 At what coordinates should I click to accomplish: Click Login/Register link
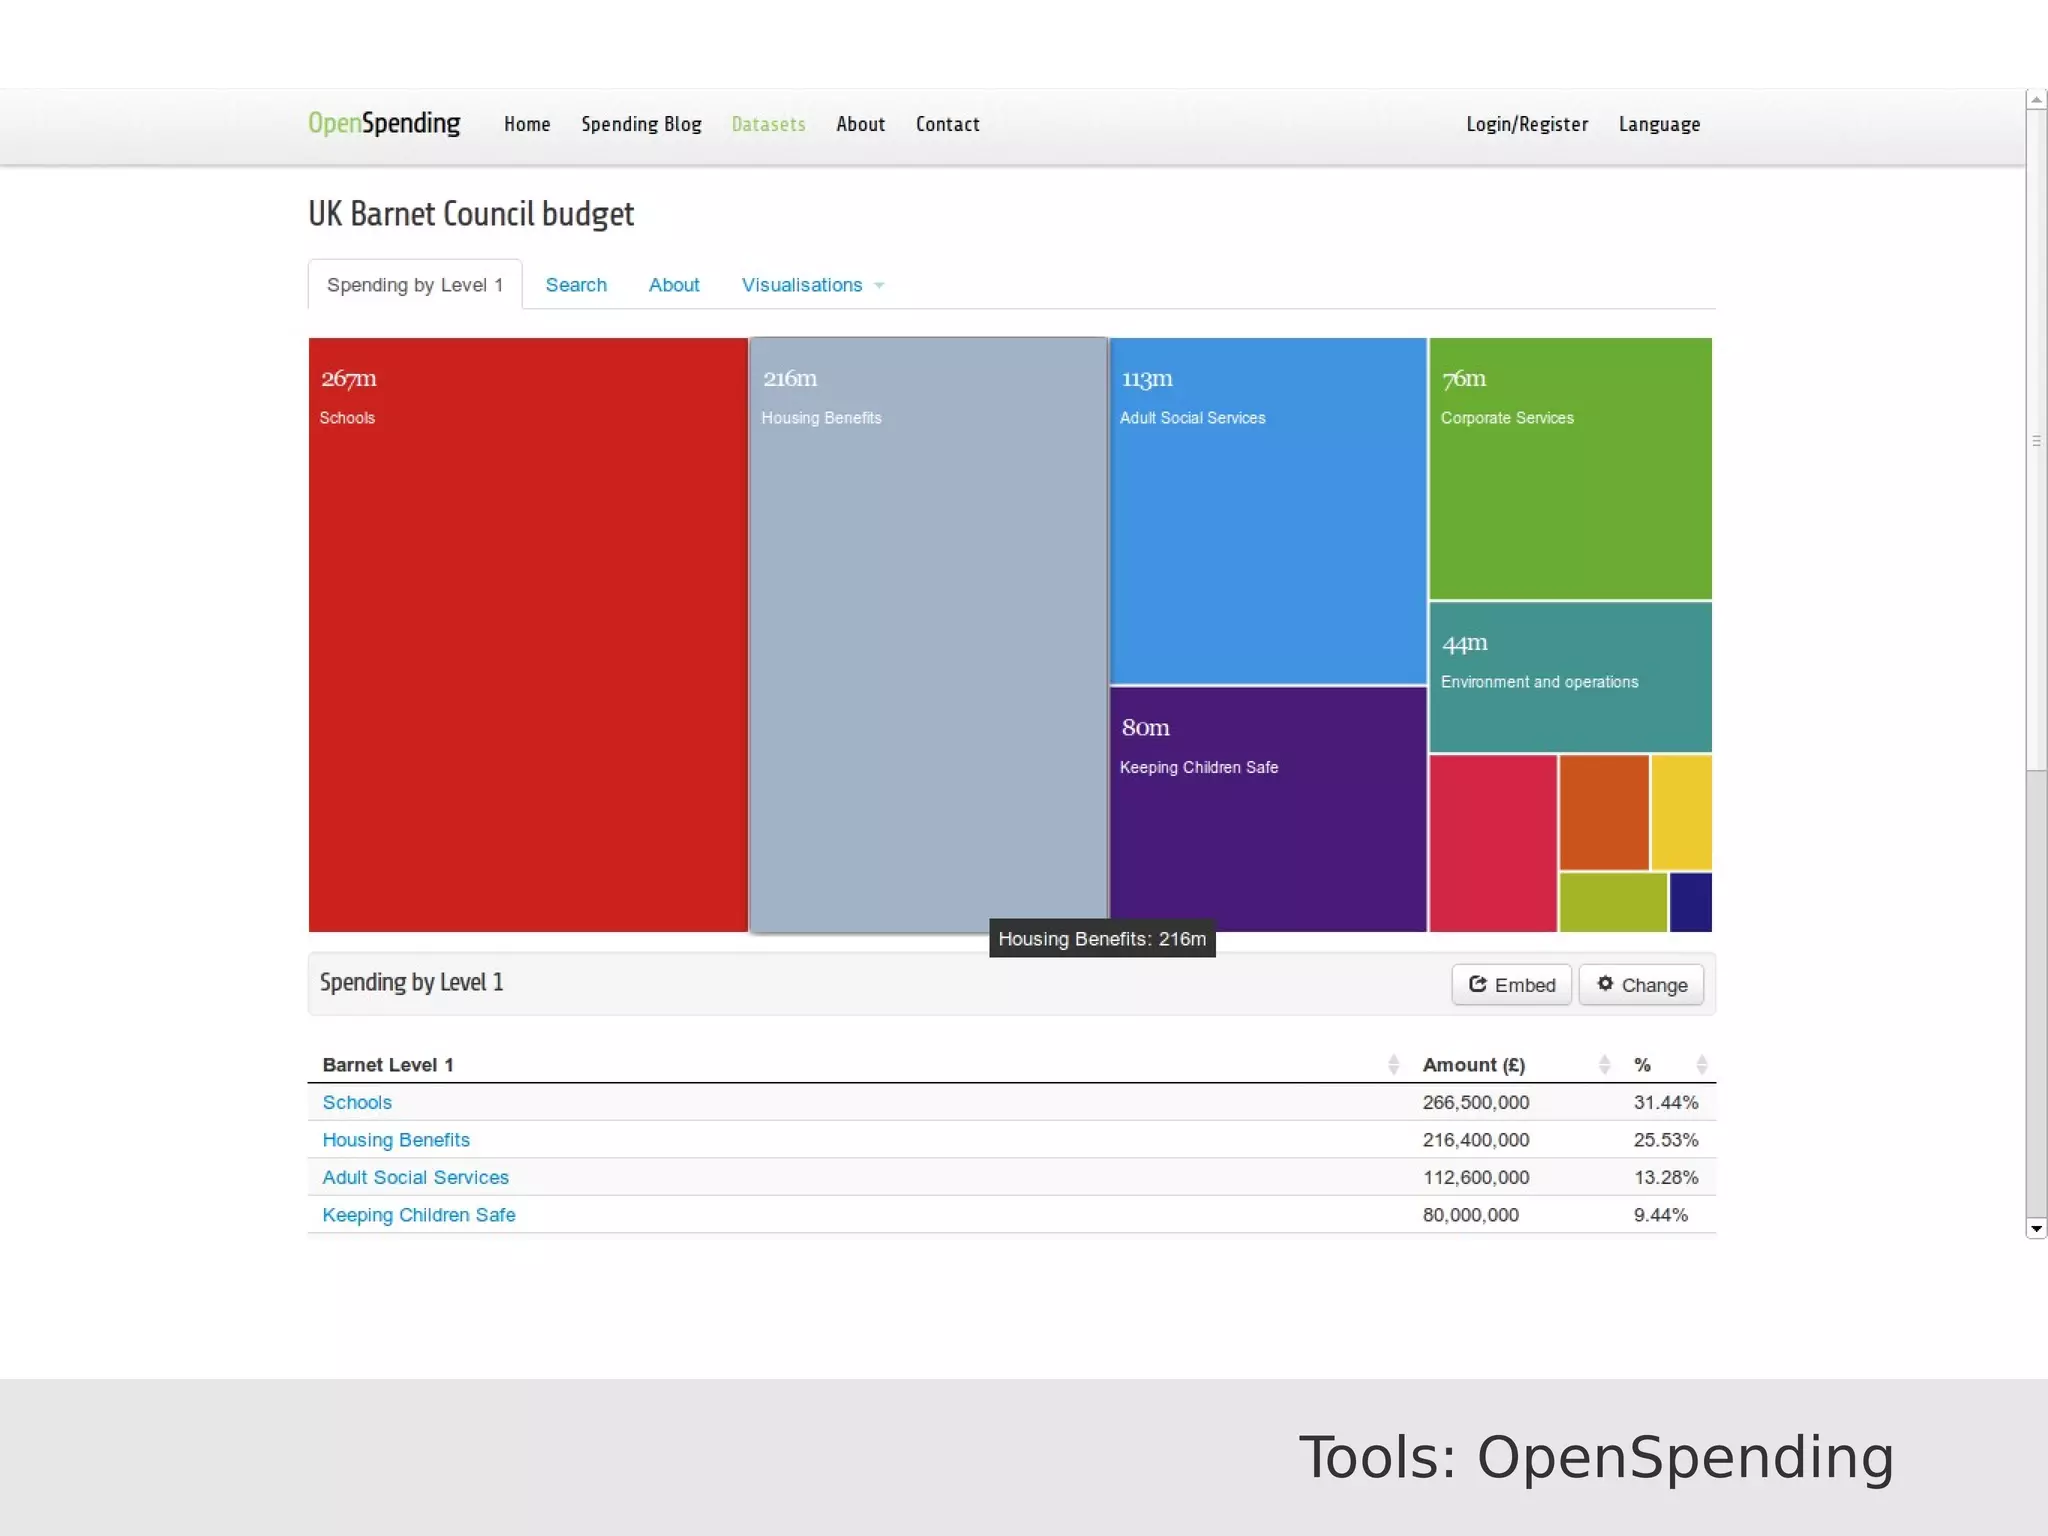click(x=1527, y=124)
